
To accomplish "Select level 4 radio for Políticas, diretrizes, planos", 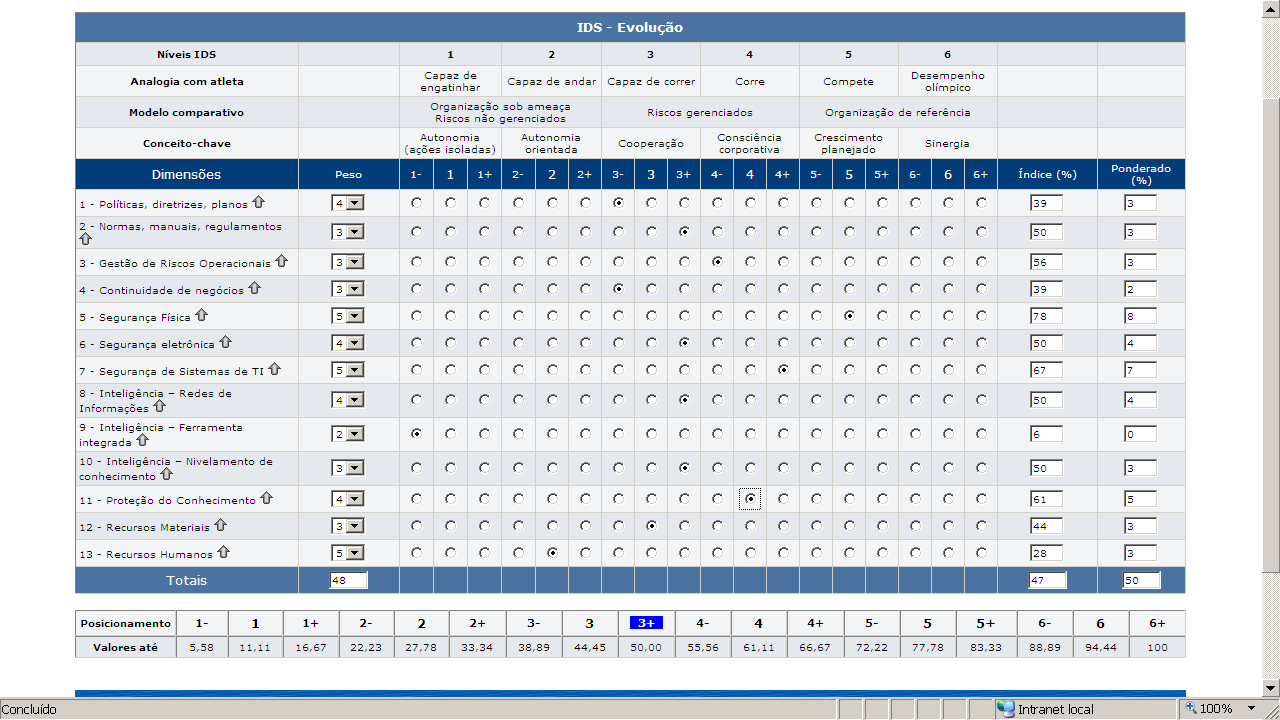I will tap(750, 203).
